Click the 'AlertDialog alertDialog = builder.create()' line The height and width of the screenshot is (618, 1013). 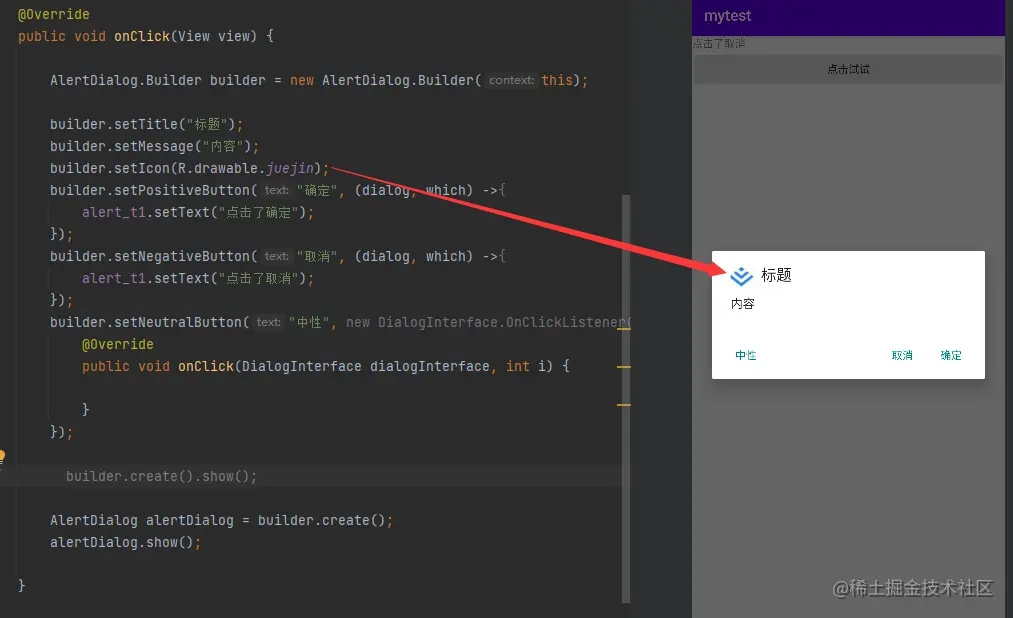tap(222, 520)
